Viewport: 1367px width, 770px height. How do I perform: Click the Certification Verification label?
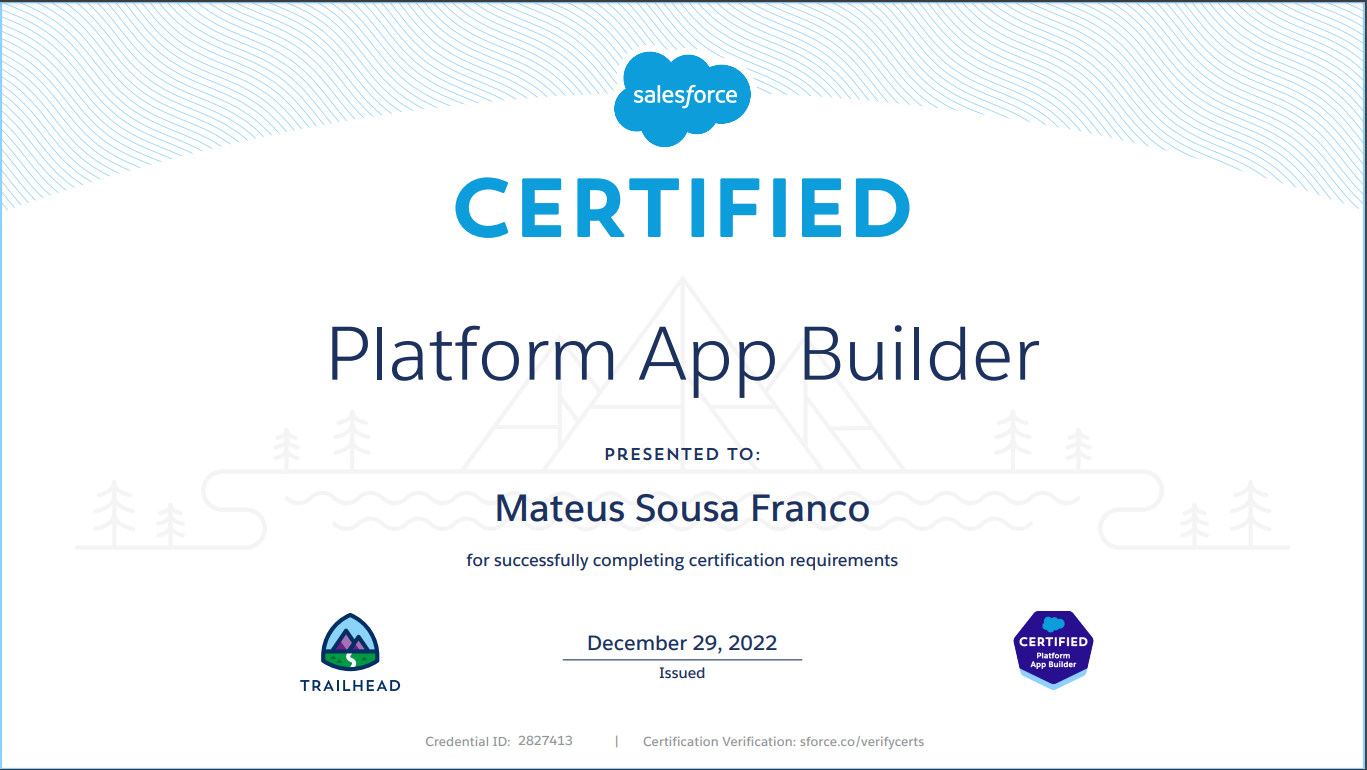[719, 741]
